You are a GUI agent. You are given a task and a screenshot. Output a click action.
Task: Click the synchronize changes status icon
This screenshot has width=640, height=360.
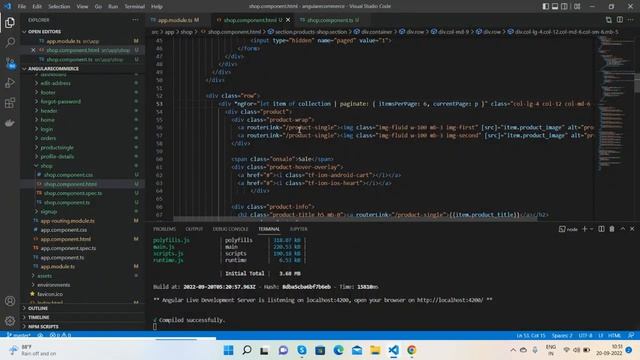pyautogui.click(x=40, y=335)
